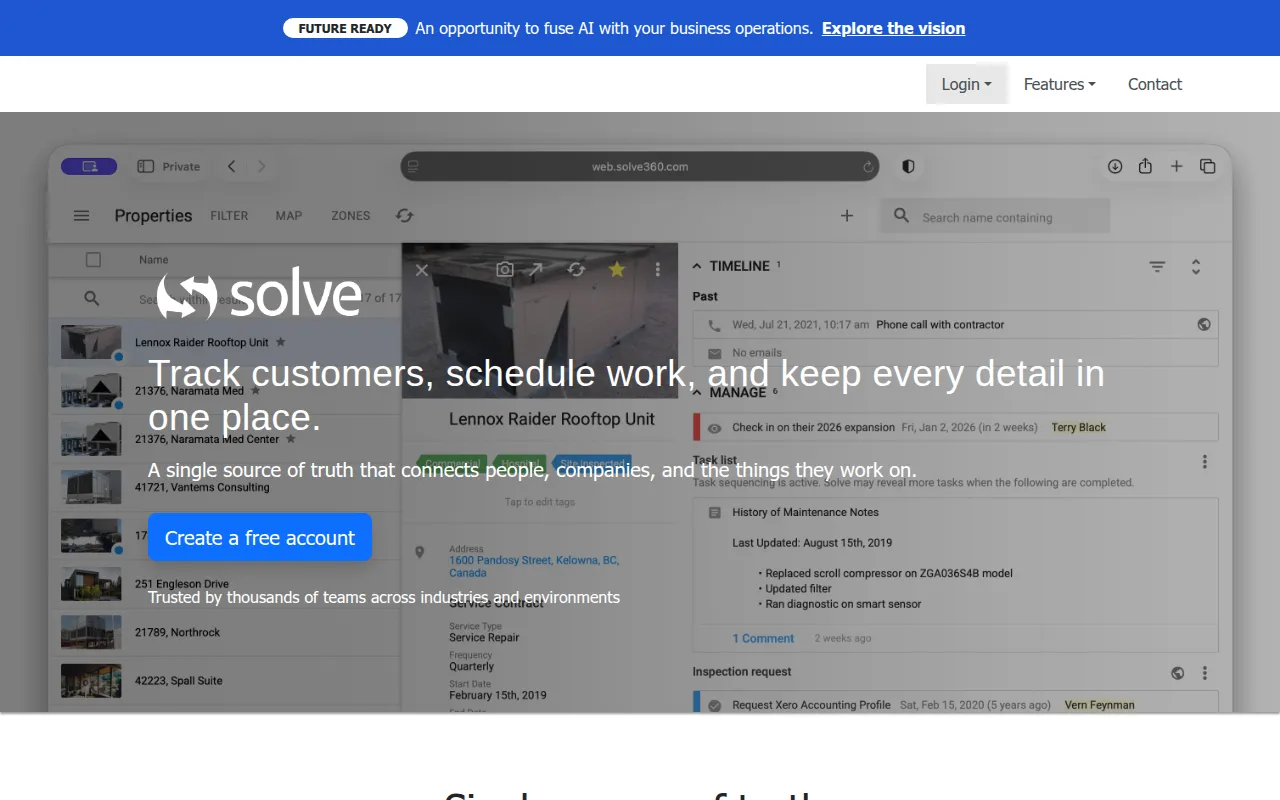Click the timeline filter lines icon
Image resolution: width=1280 pixels, height=800 pixels.
1157,266
